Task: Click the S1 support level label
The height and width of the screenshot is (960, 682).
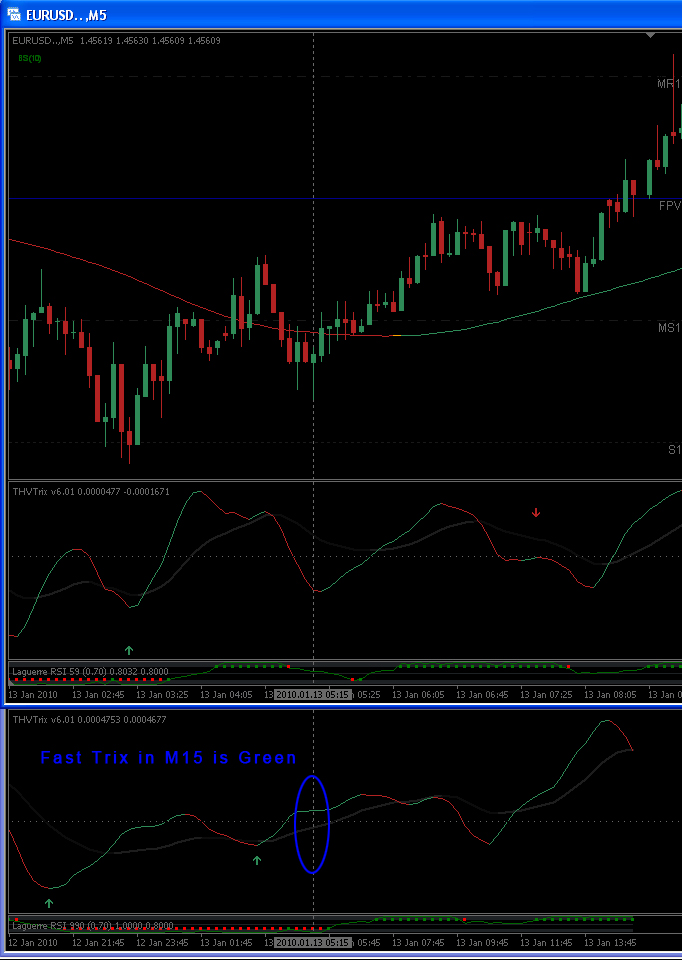Action: 675,450
